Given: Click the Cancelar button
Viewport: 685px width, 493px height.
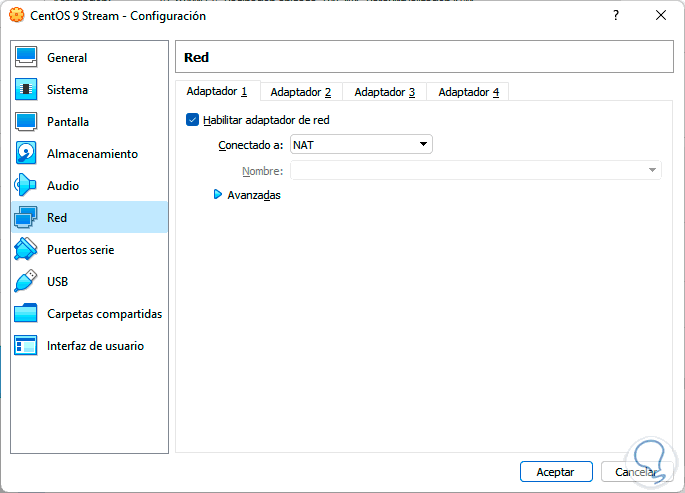Looking at the screenshot, I should pyautogui.click(x=636, y=471).
